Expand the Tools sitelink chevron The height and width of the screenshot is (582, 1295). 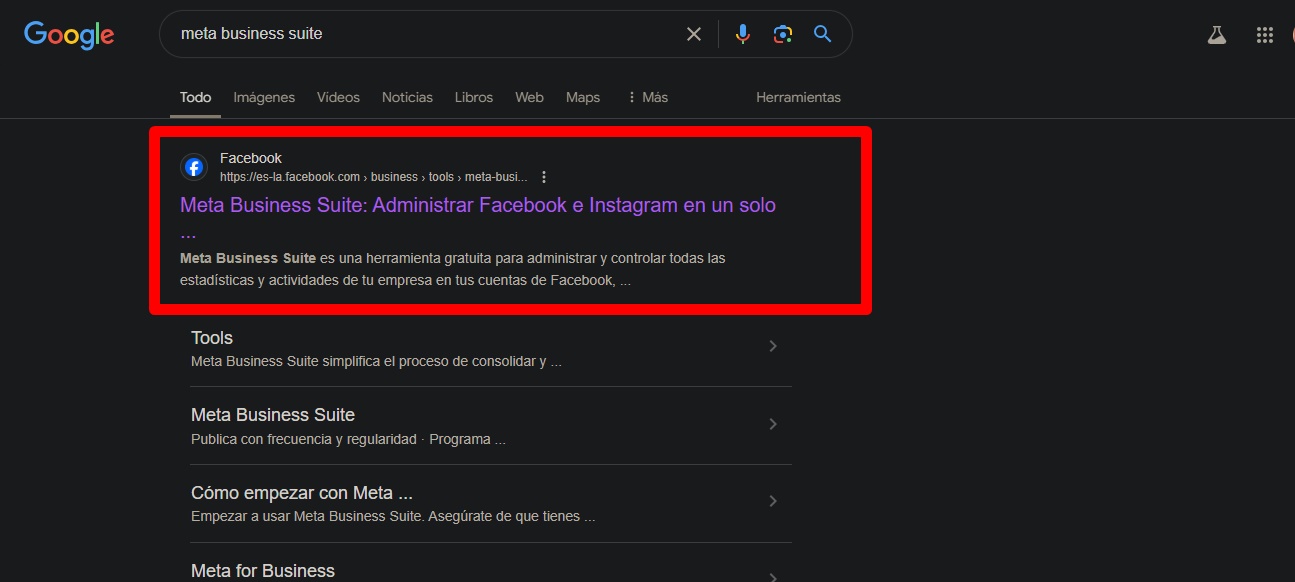pyautogui.click(x=772, y=346)
